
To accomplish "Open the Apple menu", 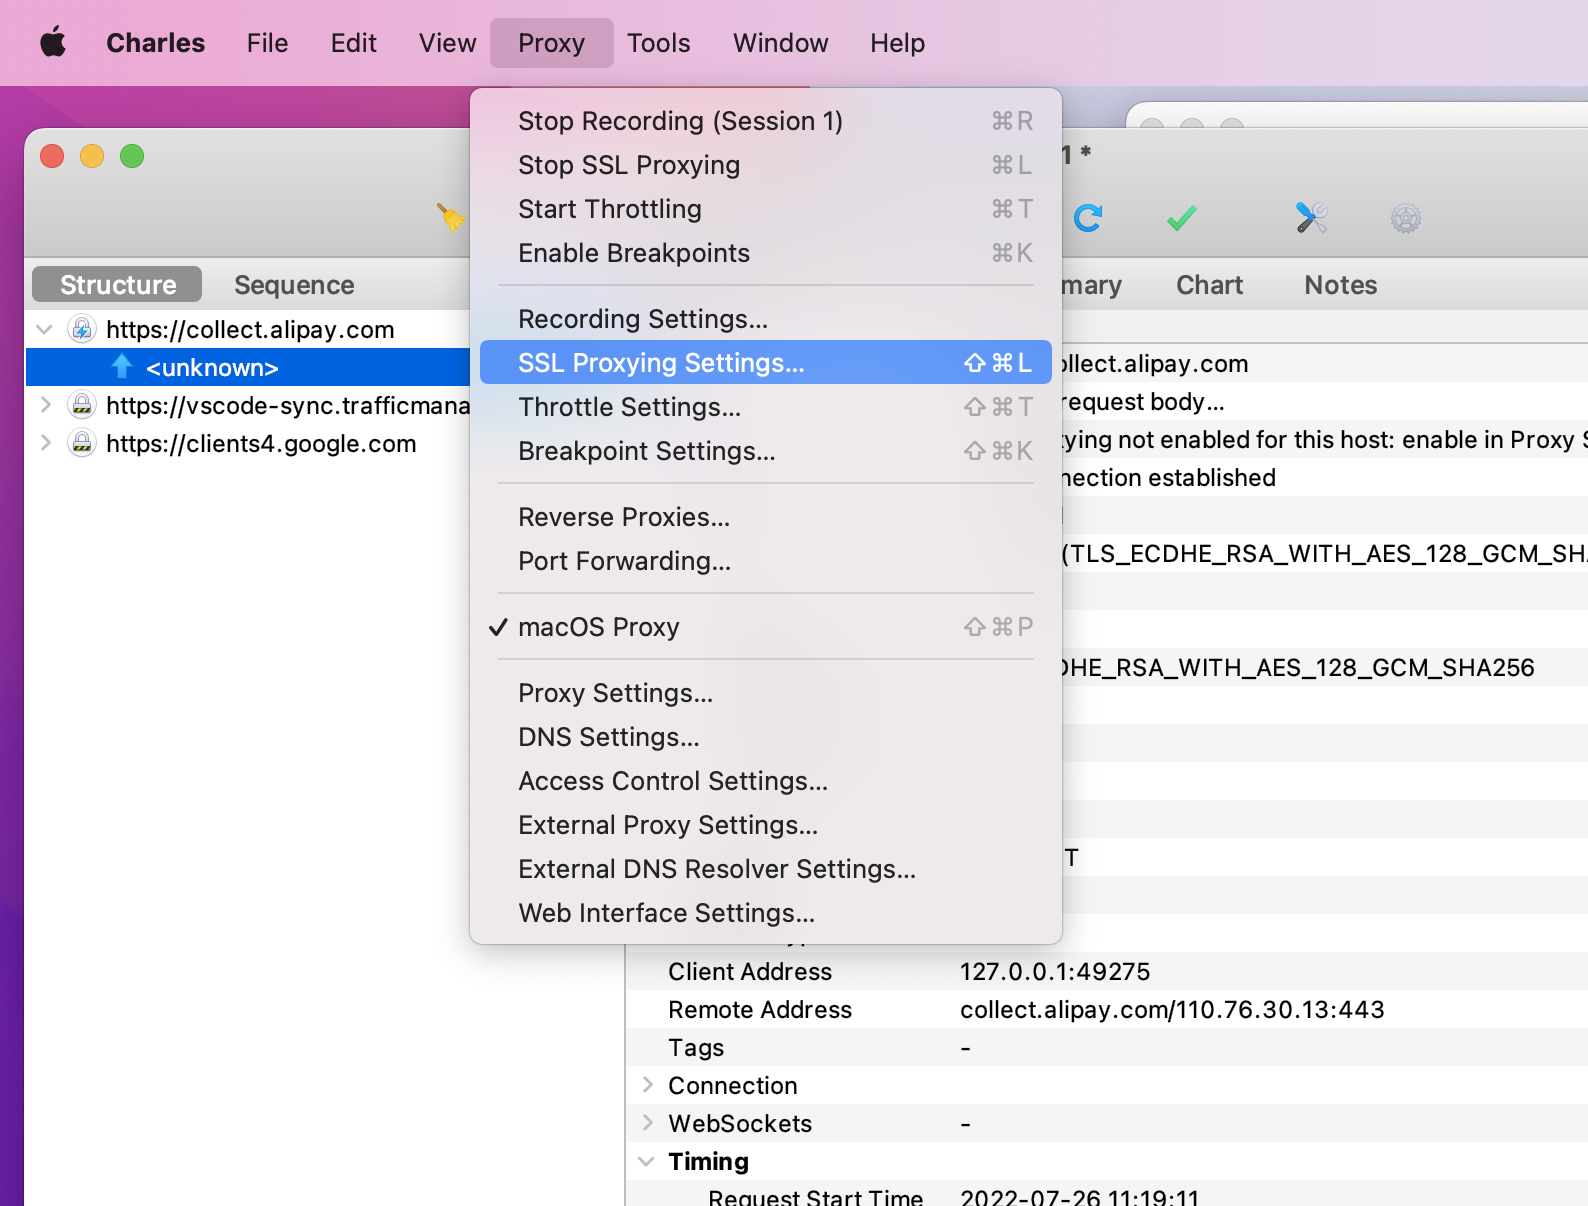I will coord(53,43).
